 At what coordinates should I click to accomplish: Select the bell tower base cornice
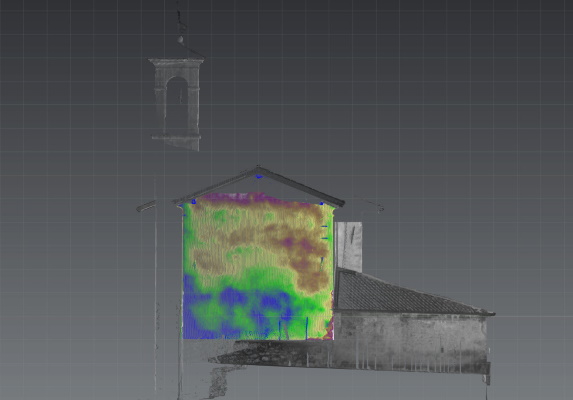click(x=176, y=137)
